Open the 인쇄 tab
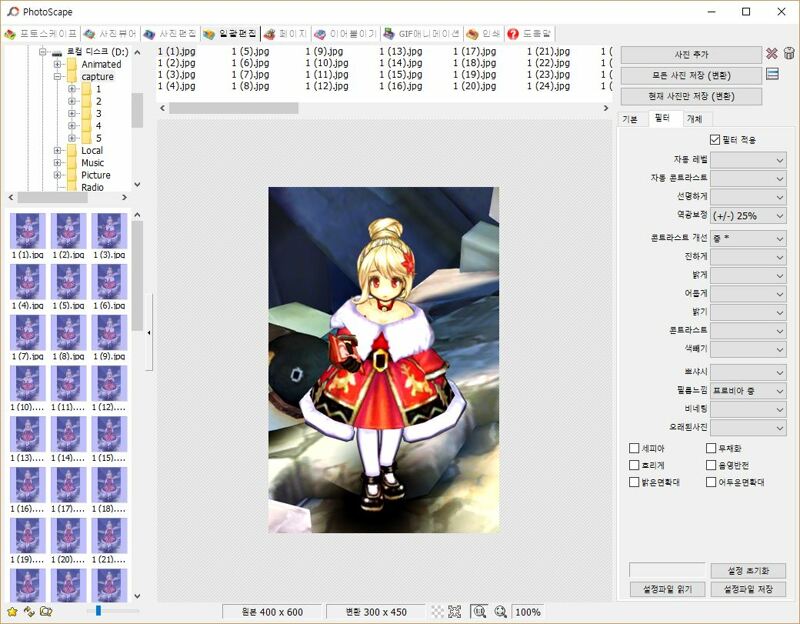This screenshot has height=624, width=800. click(x=483, y=34)
